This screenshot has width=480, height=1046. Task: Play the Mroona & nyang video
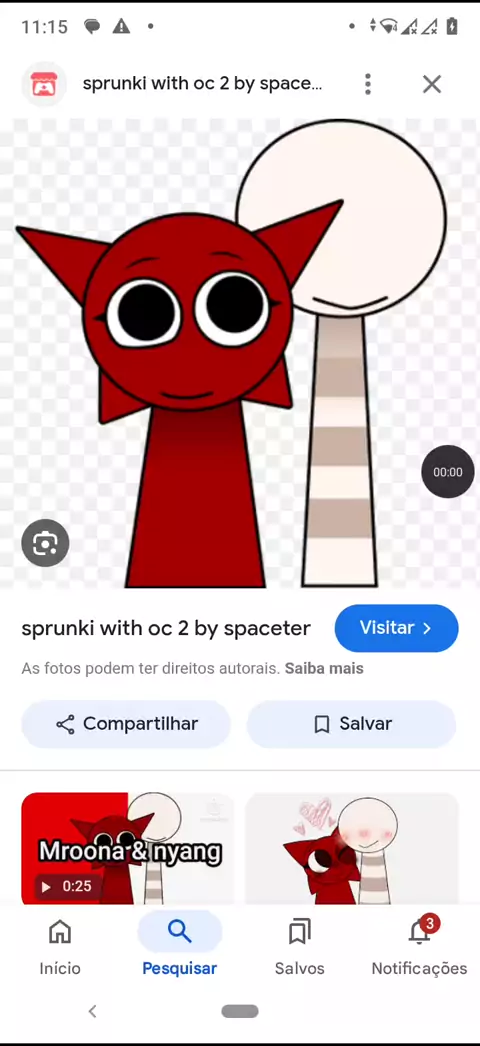tap(127, 849)
